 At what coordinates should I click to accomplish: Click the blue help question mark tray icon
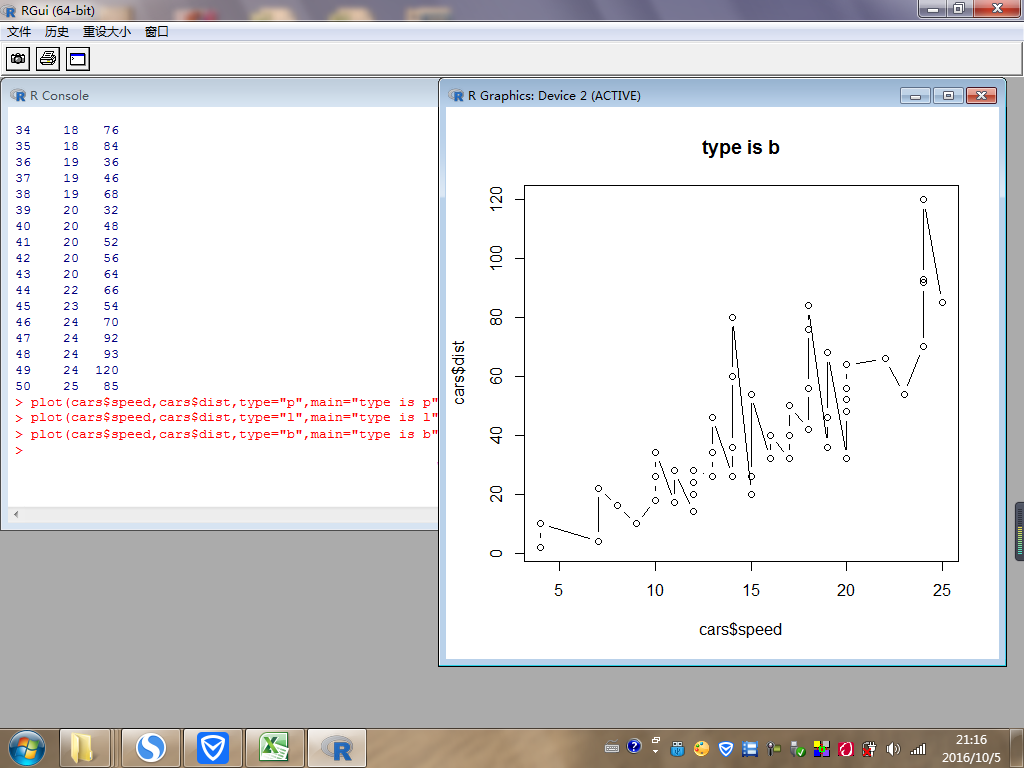tap(633, 746)
